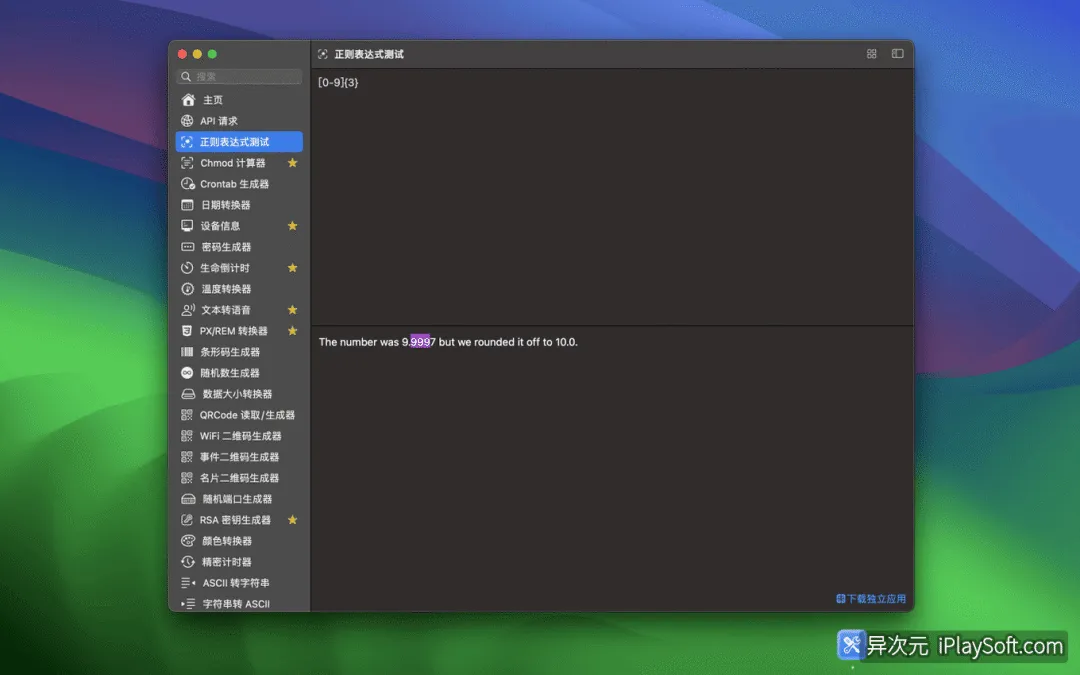This screenshot has height=675, width=1080.
Task: Click the speaking-person icon for 文本转语音
Action: (x=187, y=310)
